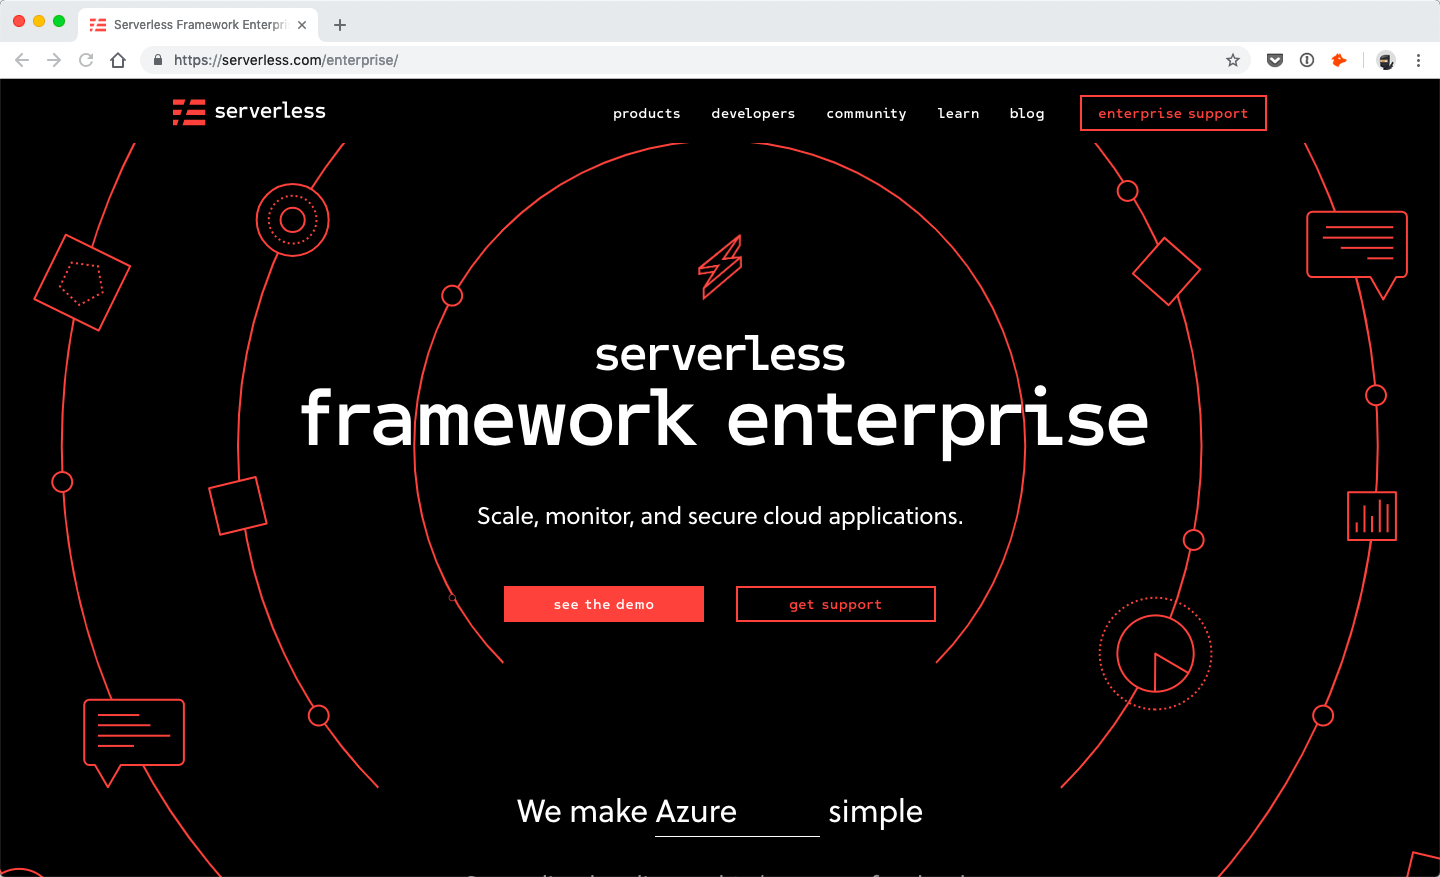The image size is (1440, 877).
Task: Go to the blog link
Action: point(1027,114)
